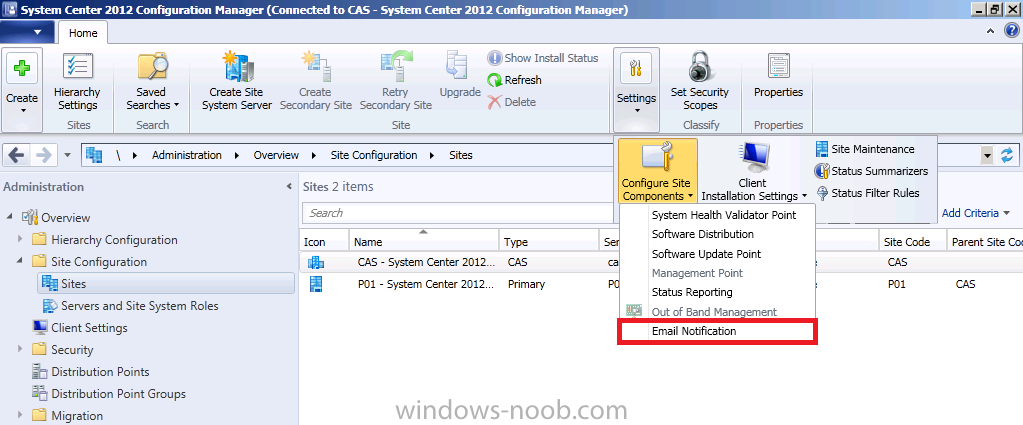Expand the Migration folder

pos(20,416)
